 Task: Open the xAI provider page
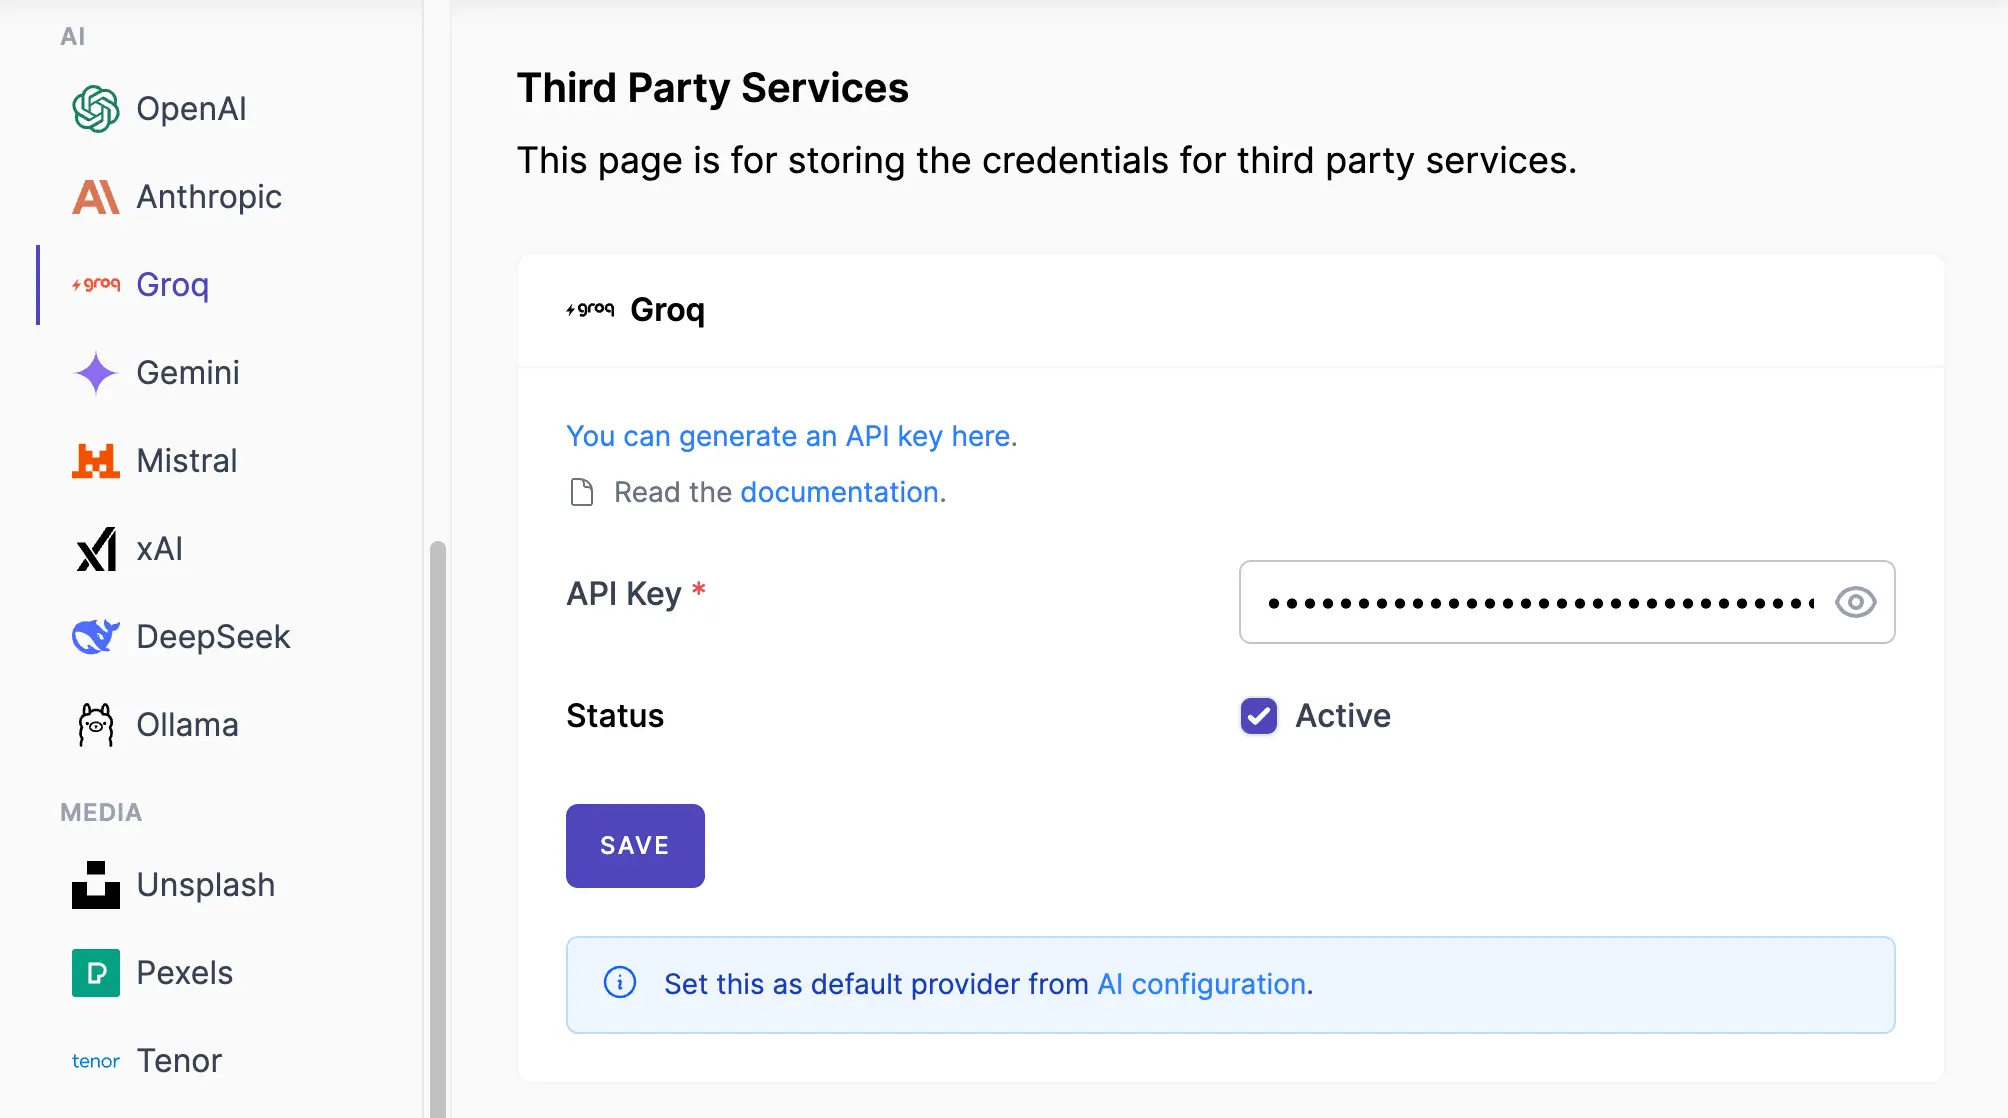(159, 549)
